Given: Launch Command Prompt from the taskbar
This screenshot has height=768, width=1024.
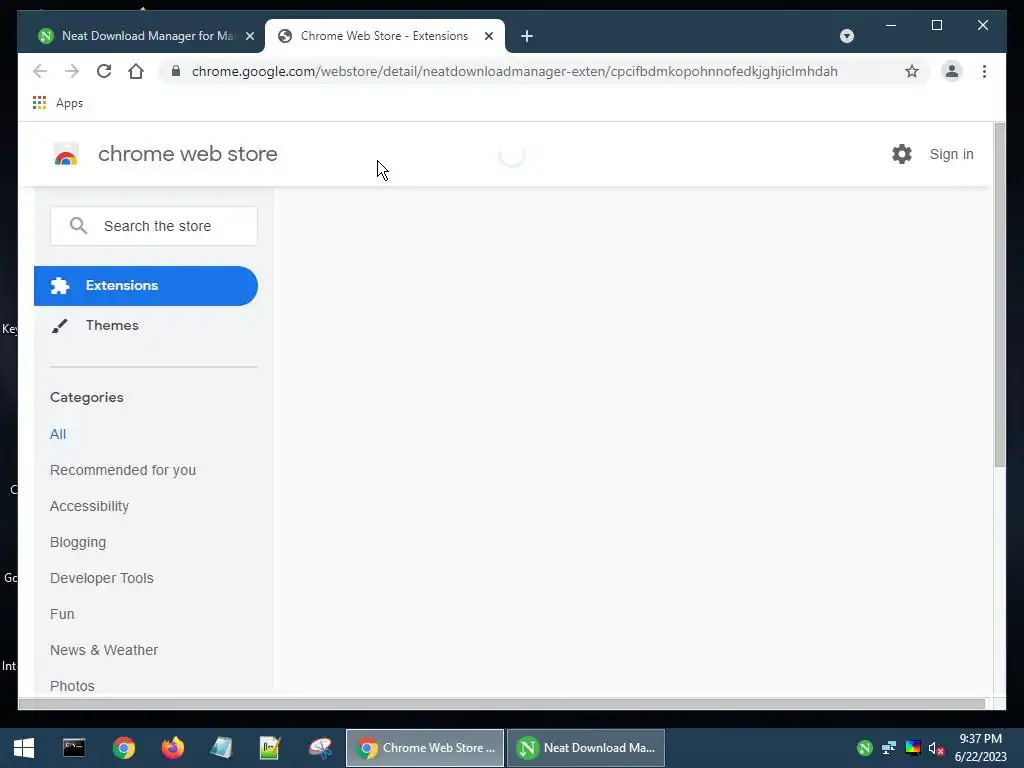Looking at the screenshot, I should (x=74, y=748).
